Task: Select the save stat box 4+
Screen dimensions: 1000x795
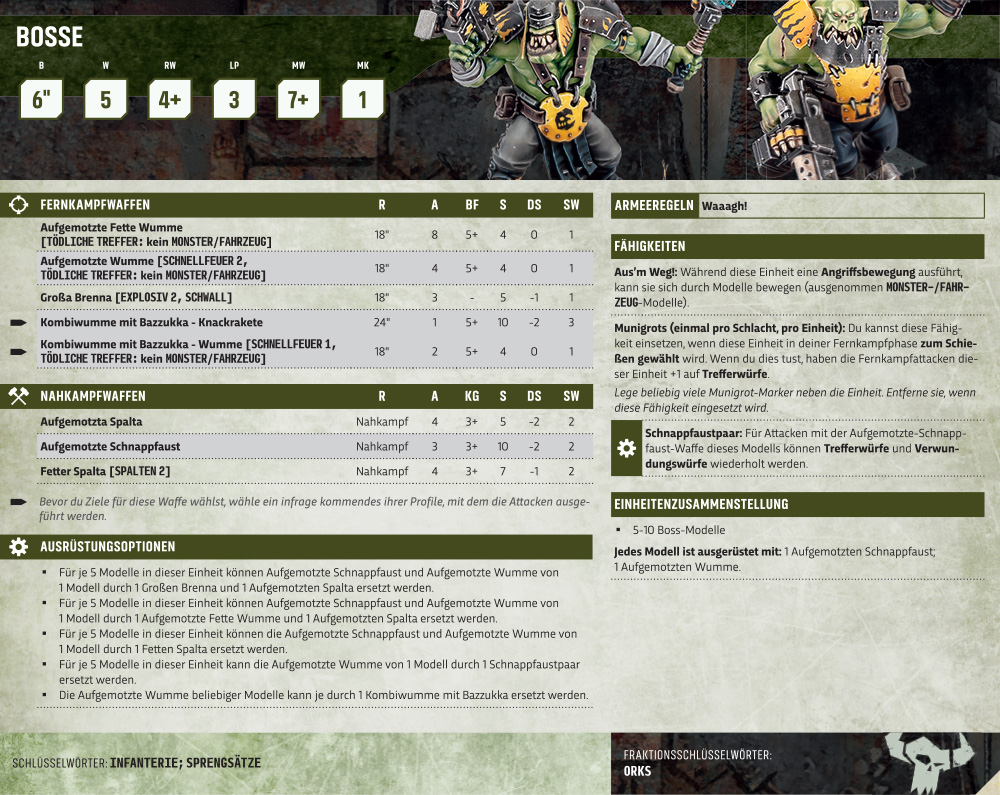Action: point(170,99)
